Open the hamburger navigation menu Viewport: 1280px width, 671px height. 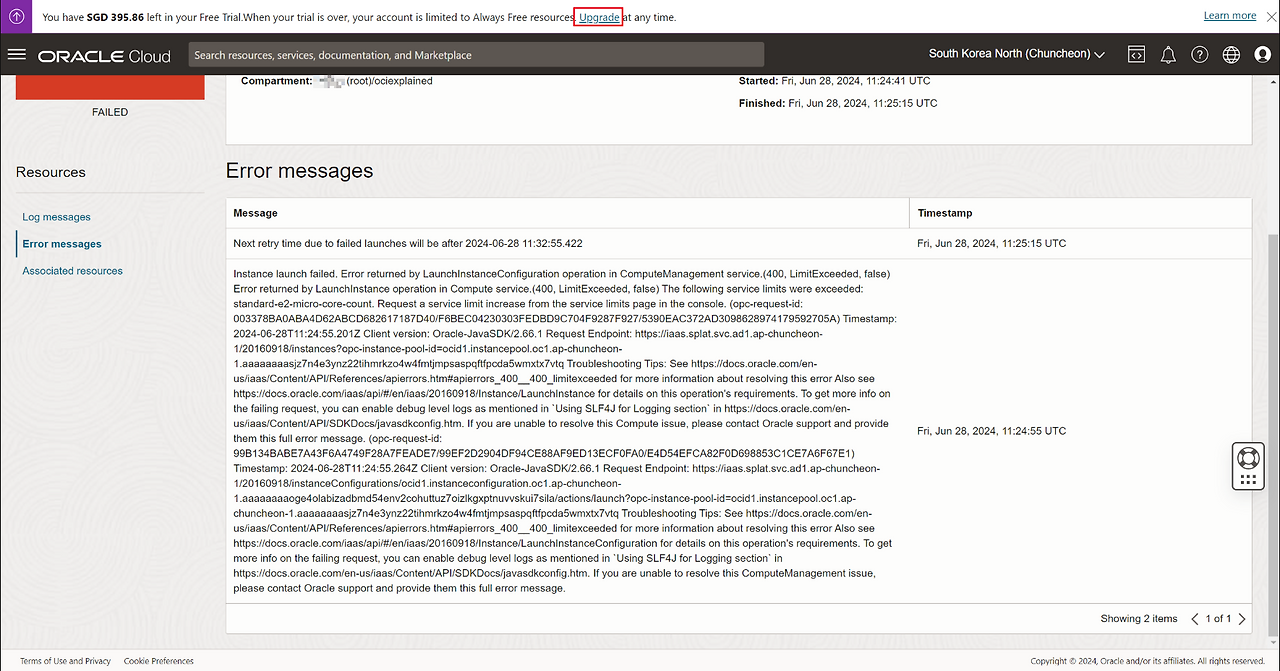coord(16,55)
